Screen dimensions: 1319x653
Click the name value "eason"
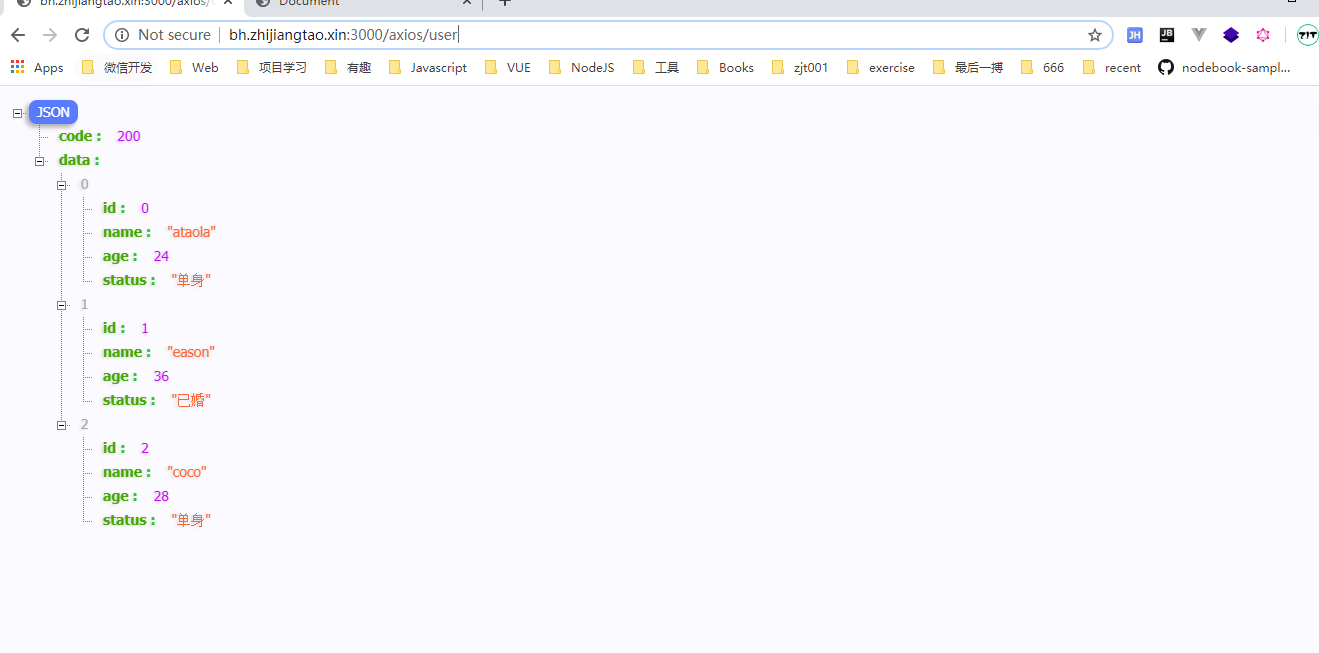click(191, 352)
